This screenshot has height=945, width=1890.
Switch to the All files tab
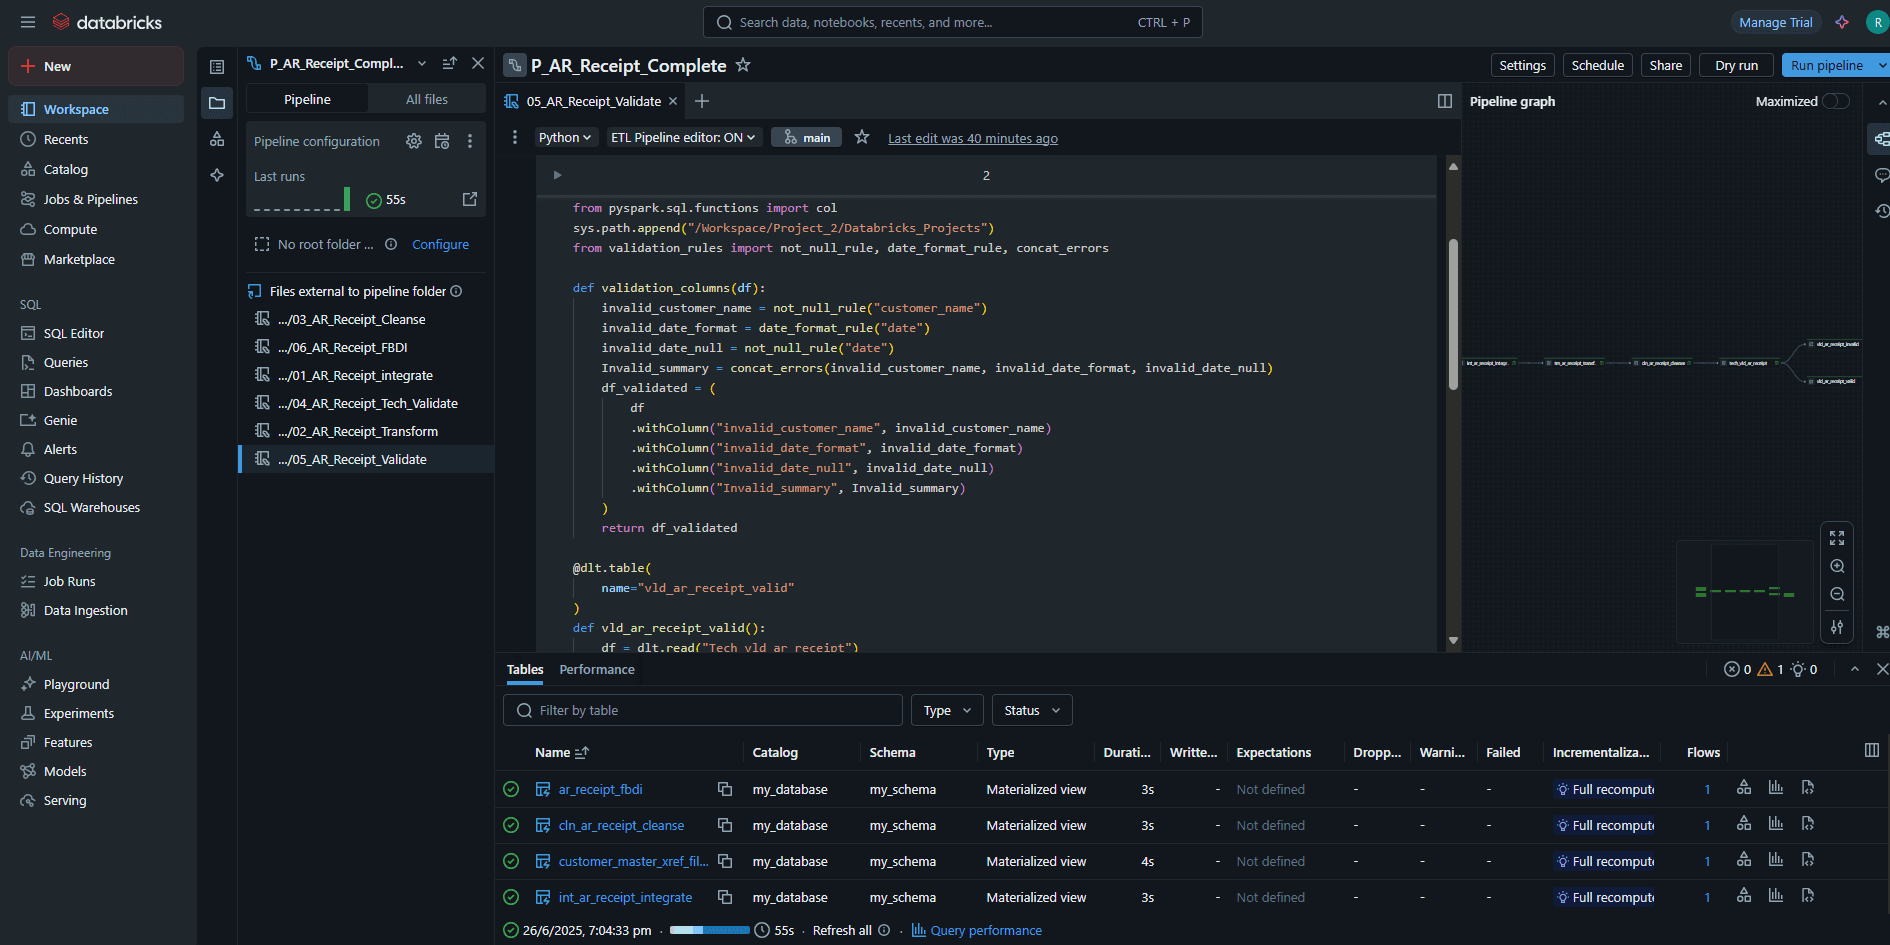pos(427,99)
